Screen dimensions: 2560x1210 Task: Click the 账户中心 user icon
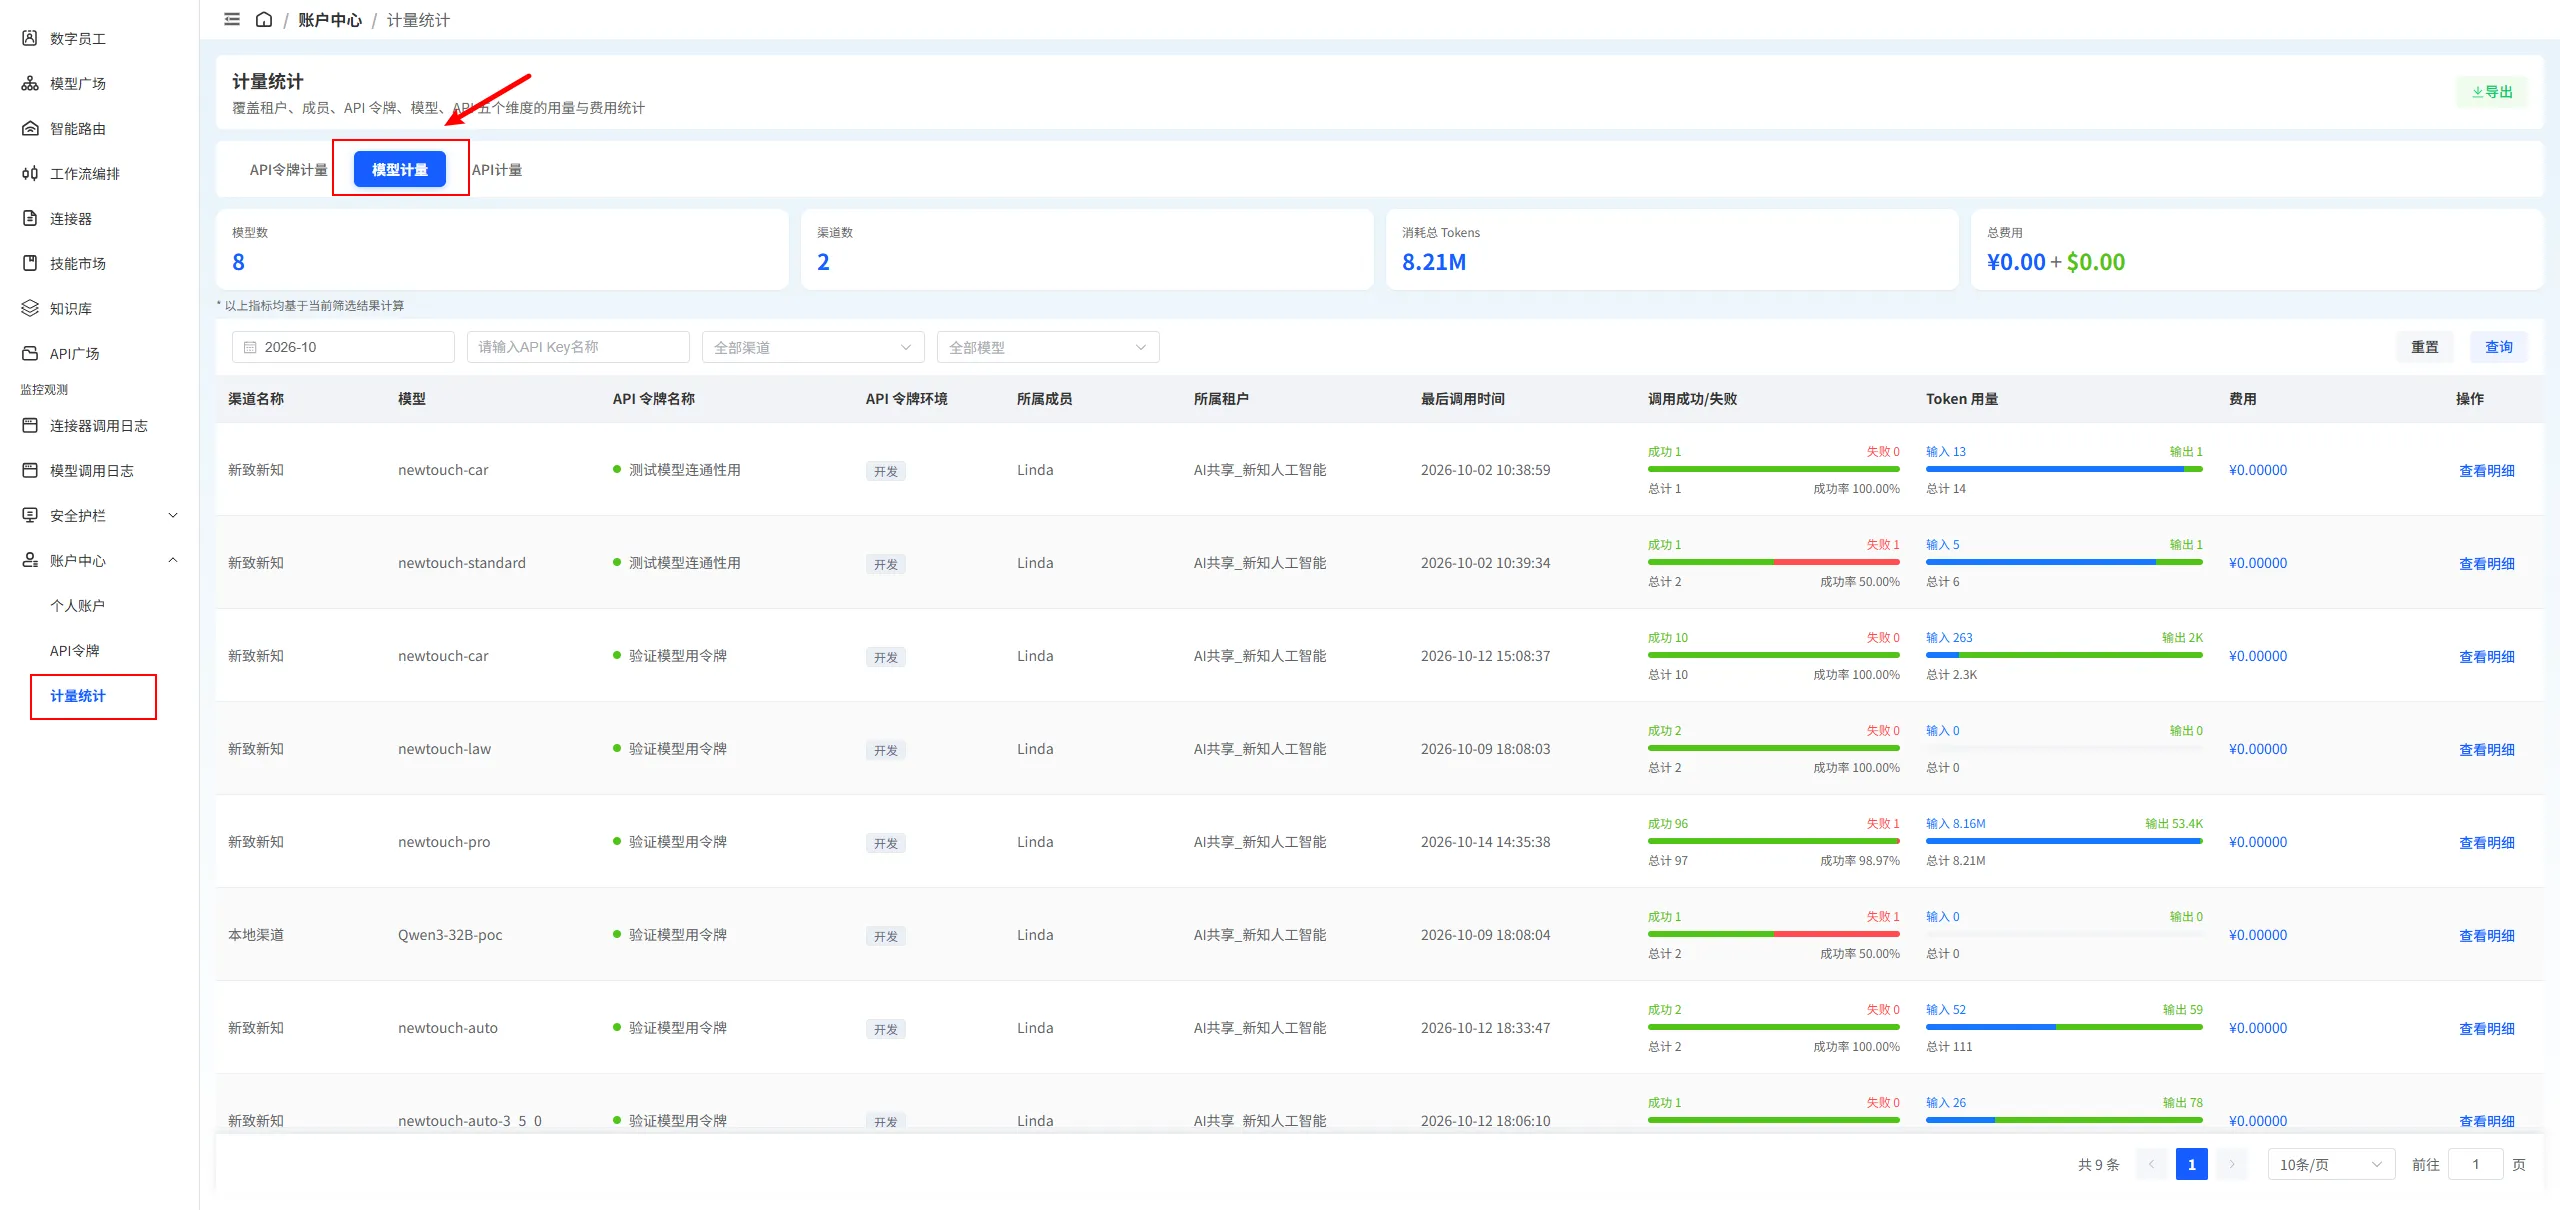[30, 560]
